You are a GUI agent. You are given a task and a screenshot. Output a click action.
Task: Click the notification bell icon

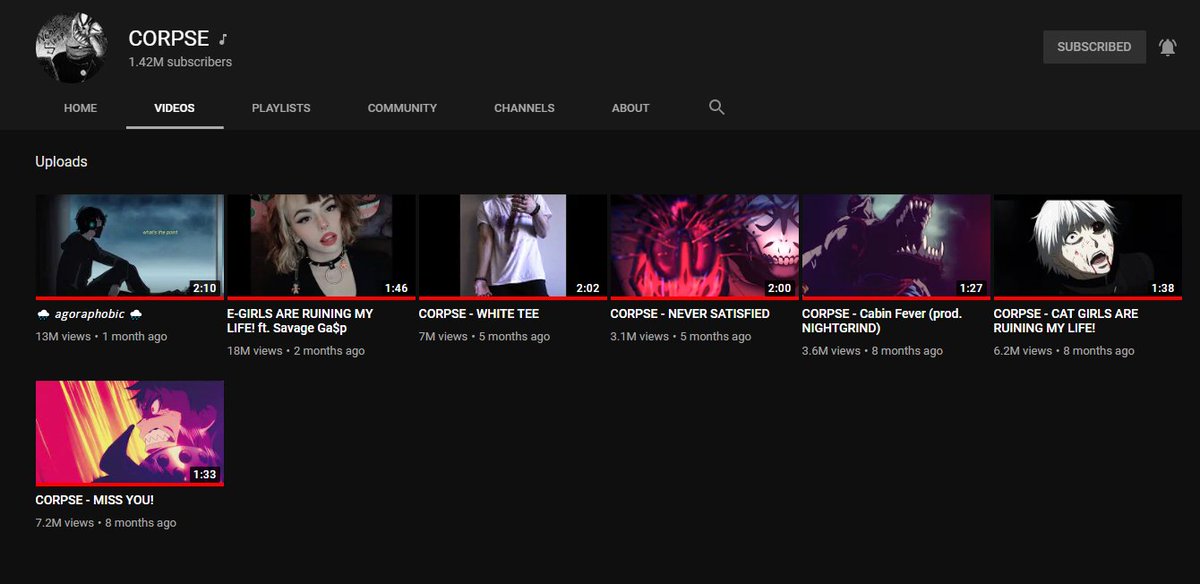[x=1167, y=47]
